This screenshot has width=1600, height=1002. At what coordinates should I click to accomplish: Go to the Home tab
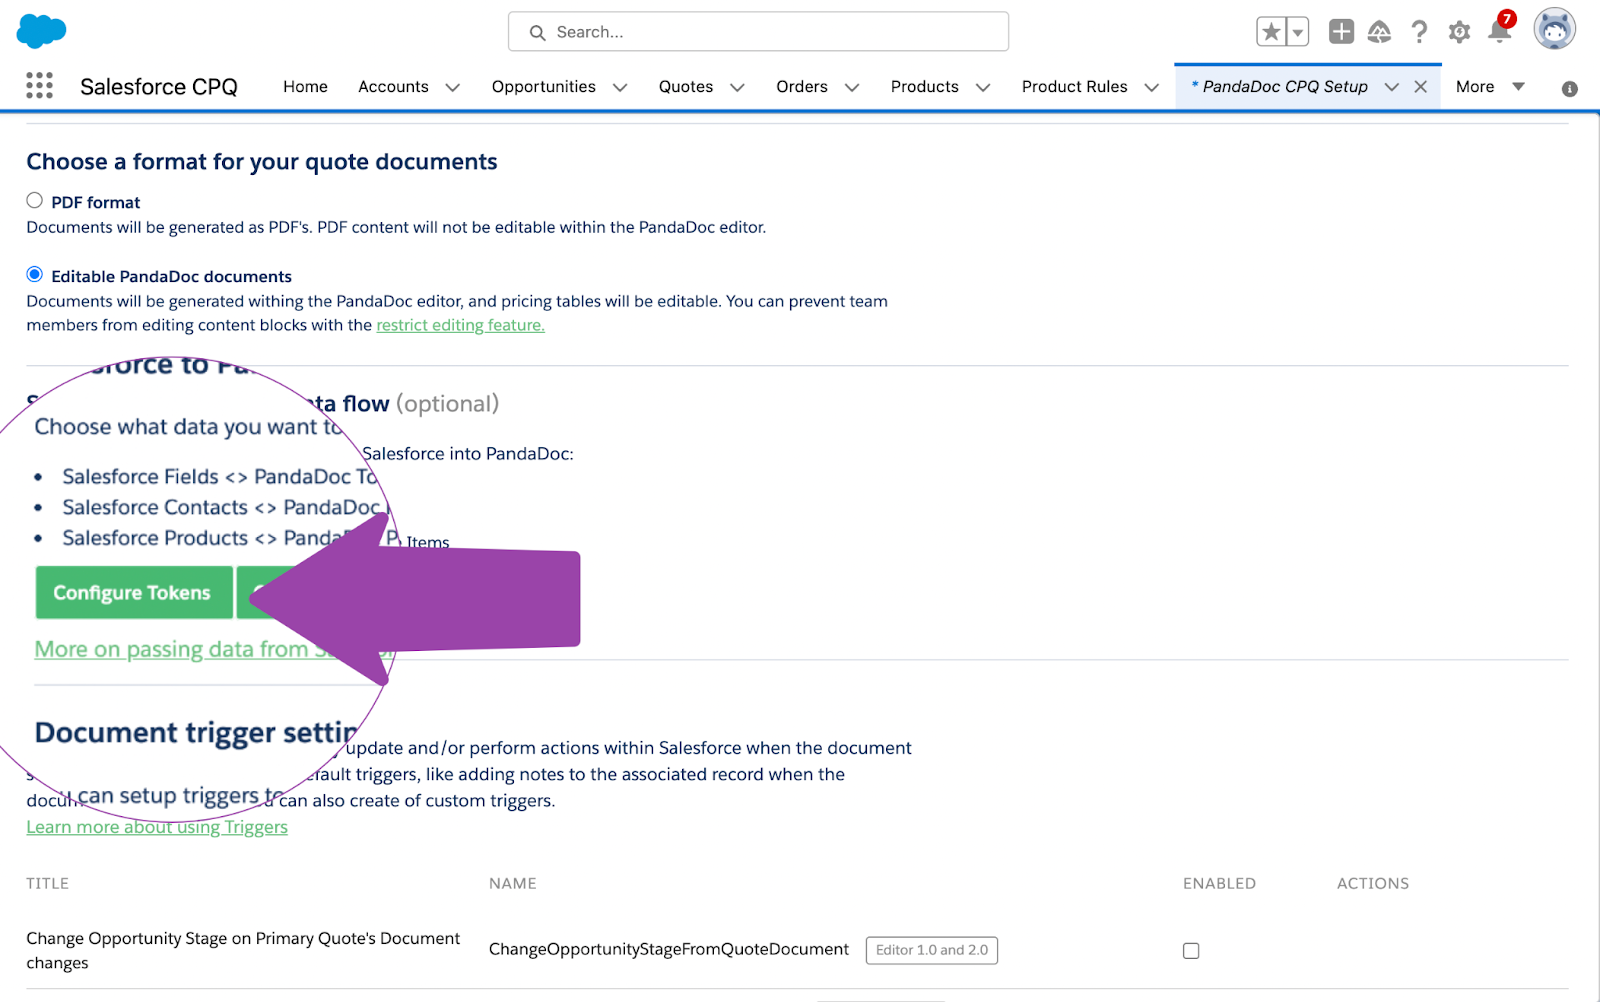(305, 87)
